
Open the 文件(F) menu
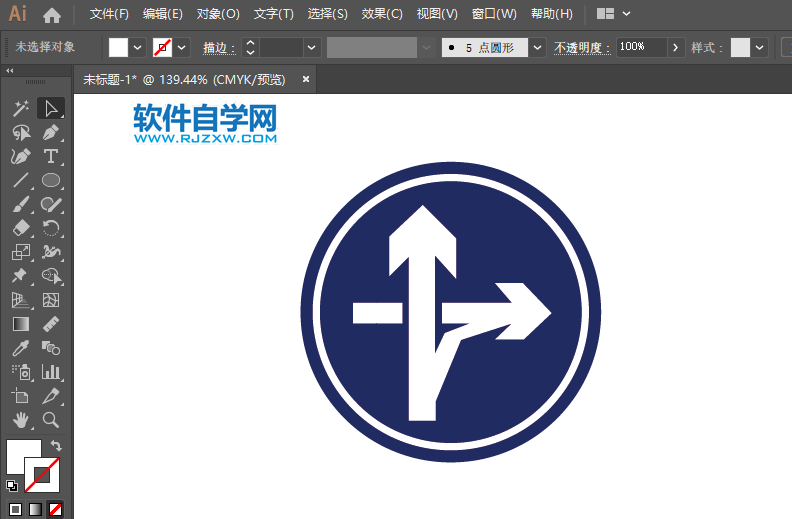109,14
